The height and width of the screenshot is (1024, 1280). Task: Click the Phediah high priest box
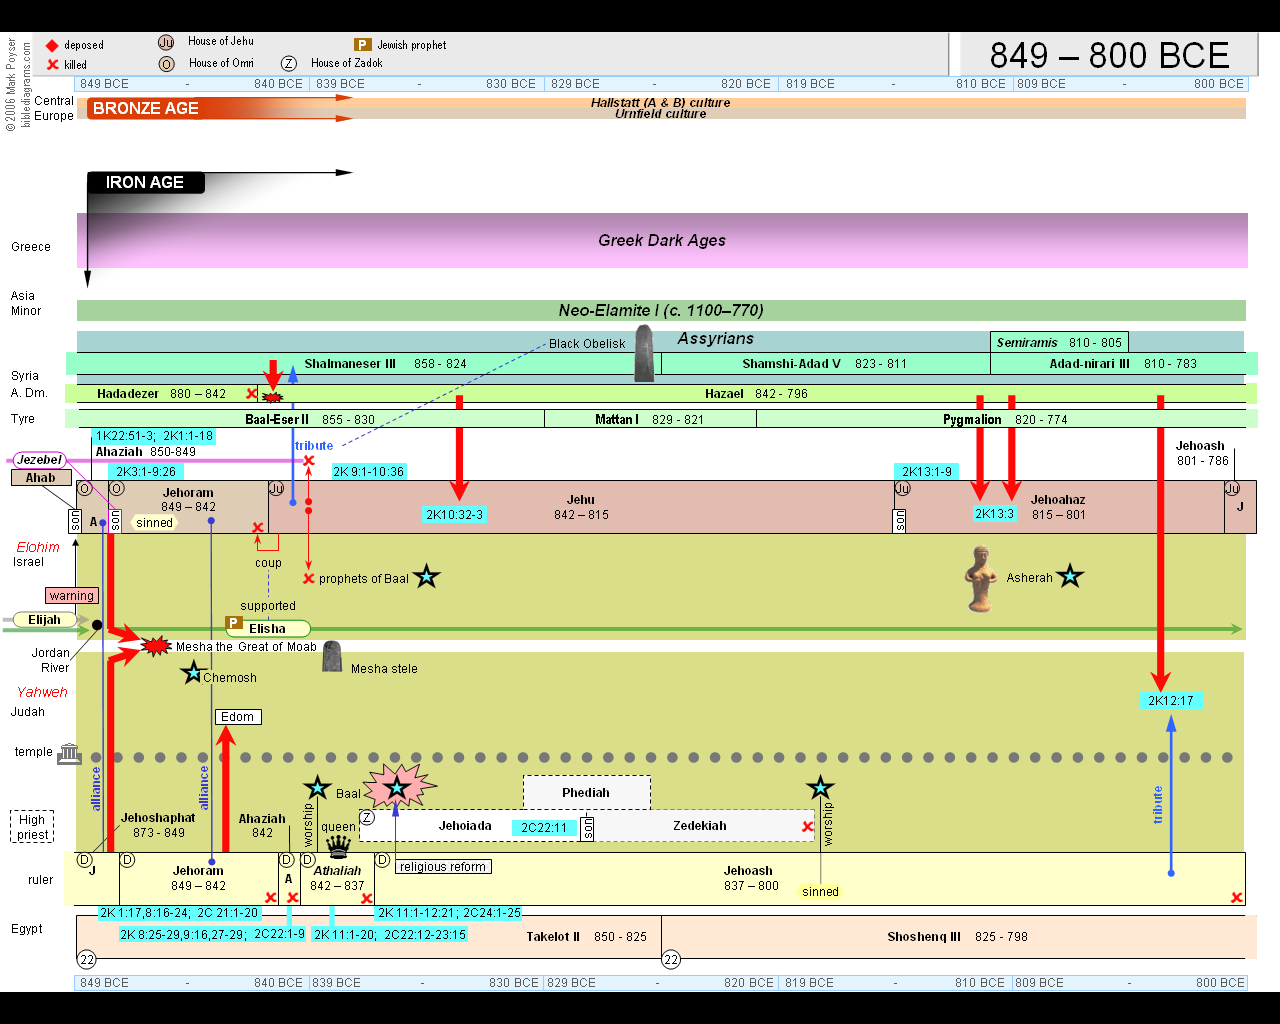coord(586,793)
